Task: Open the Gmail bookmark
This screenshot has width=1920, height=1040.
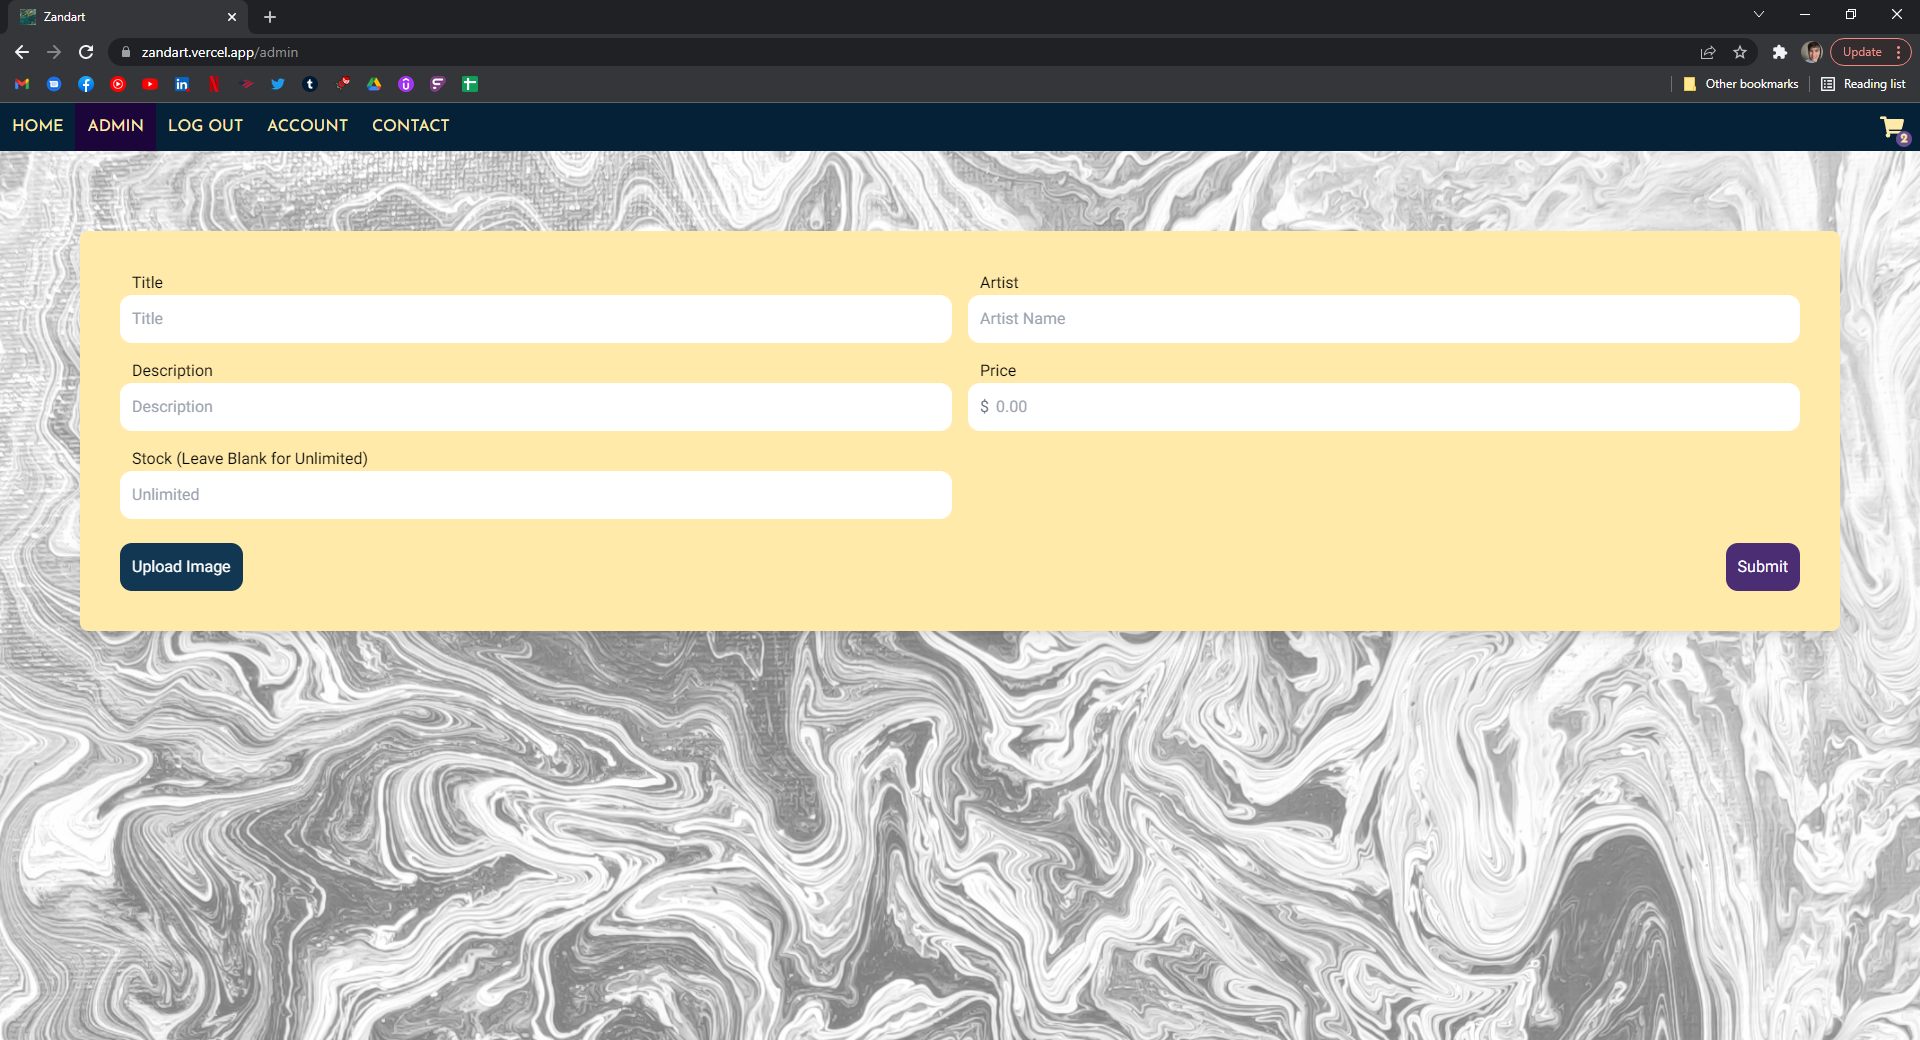Action: click(22, 84)
